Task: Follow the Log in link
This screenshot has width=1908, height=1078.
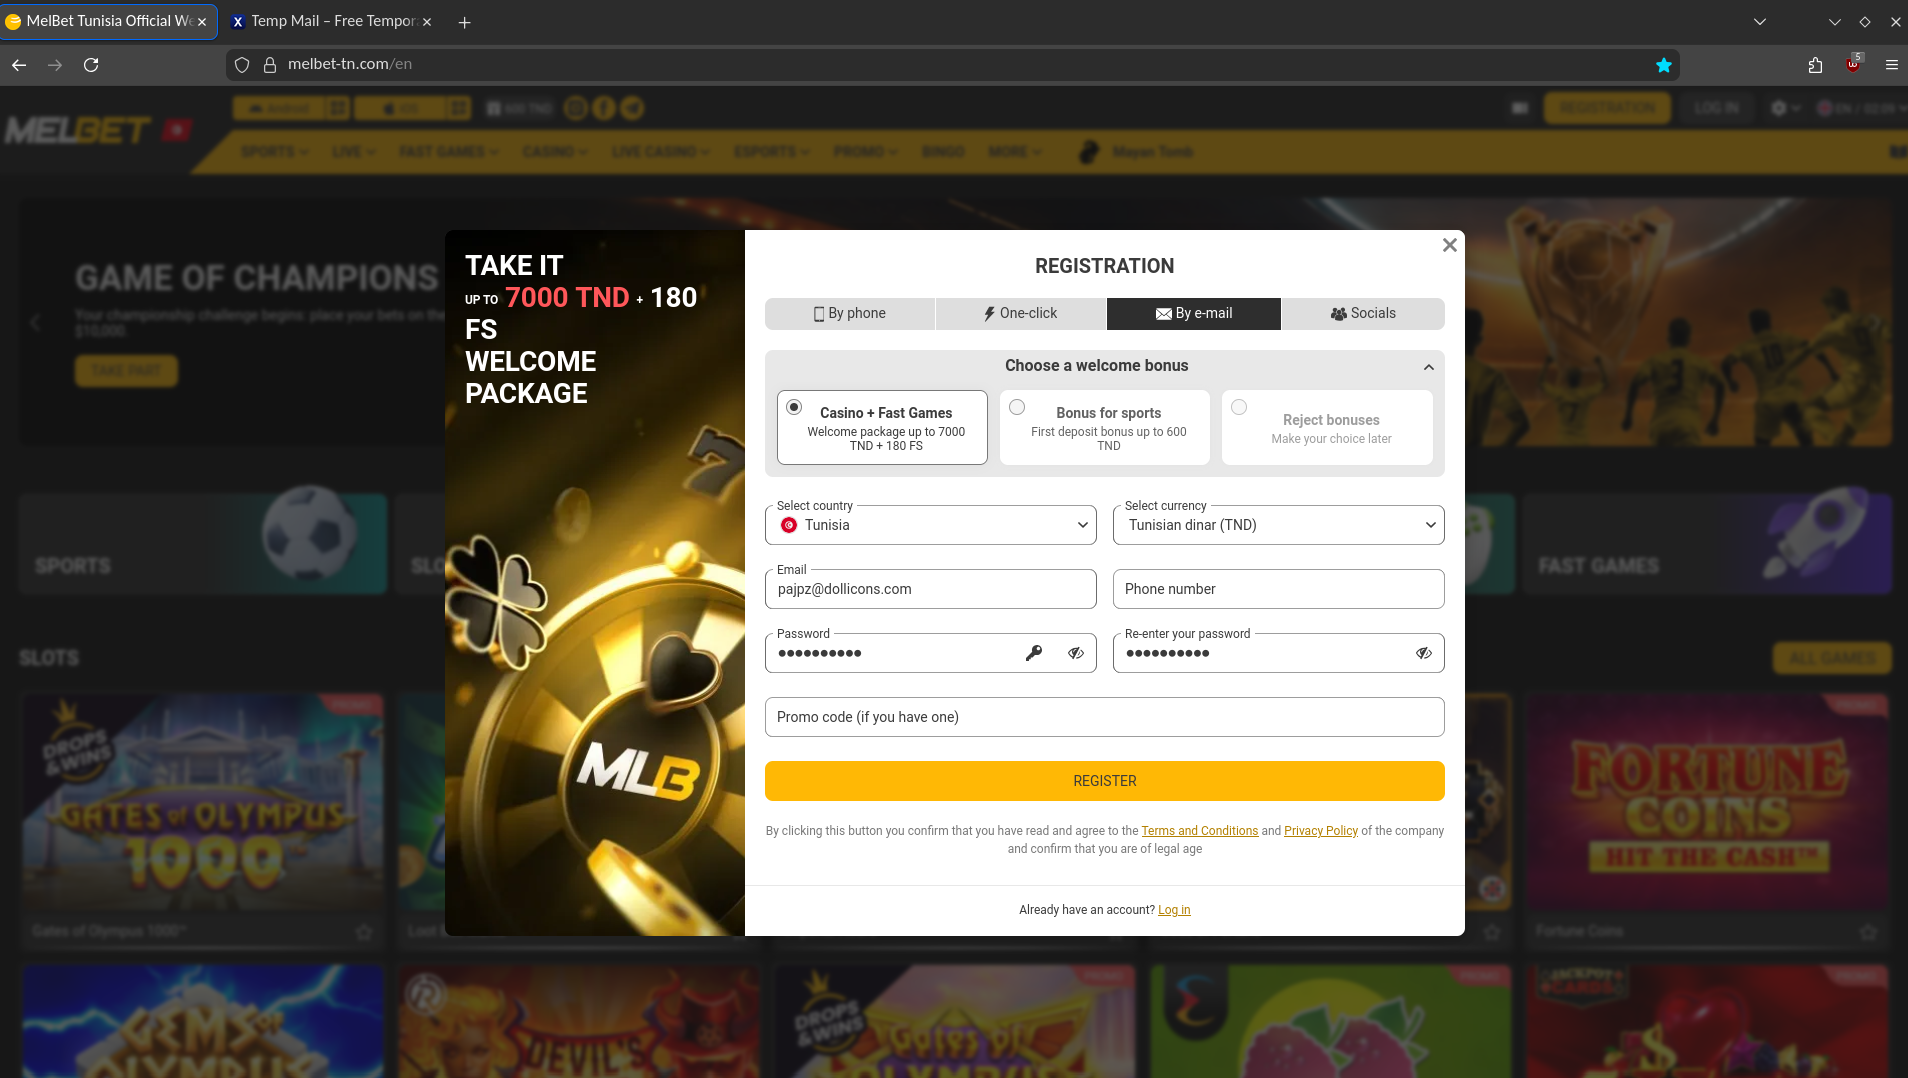Action: click(1174, 910)
